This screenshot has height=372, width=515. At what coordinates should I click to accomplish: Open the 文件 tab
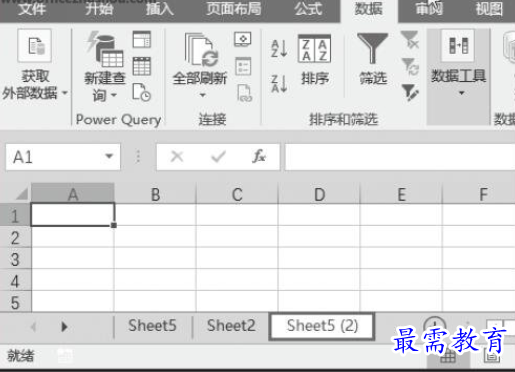point(32,9)
